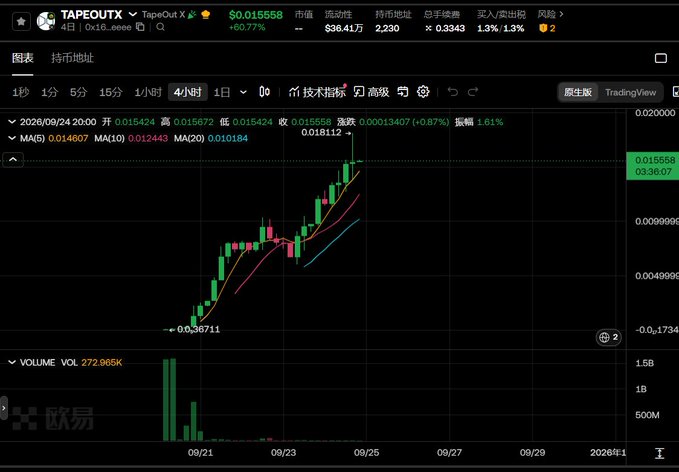The width and height of the screenshot is (679, 472).
Task: Undo the last chart action
Action: point(453,92)
